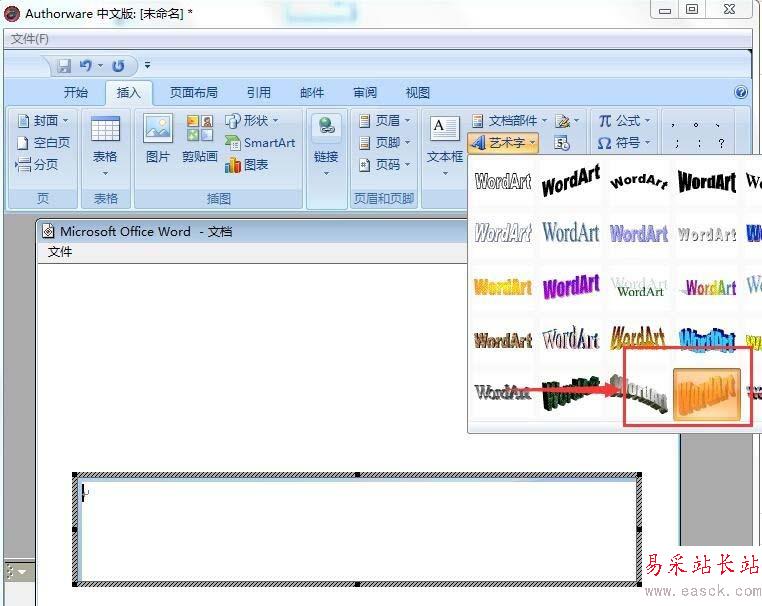Click the Authorware application icon in title bar
Image resolution: width=762 pixels, height=606 pixels.
tap(12, 14)
